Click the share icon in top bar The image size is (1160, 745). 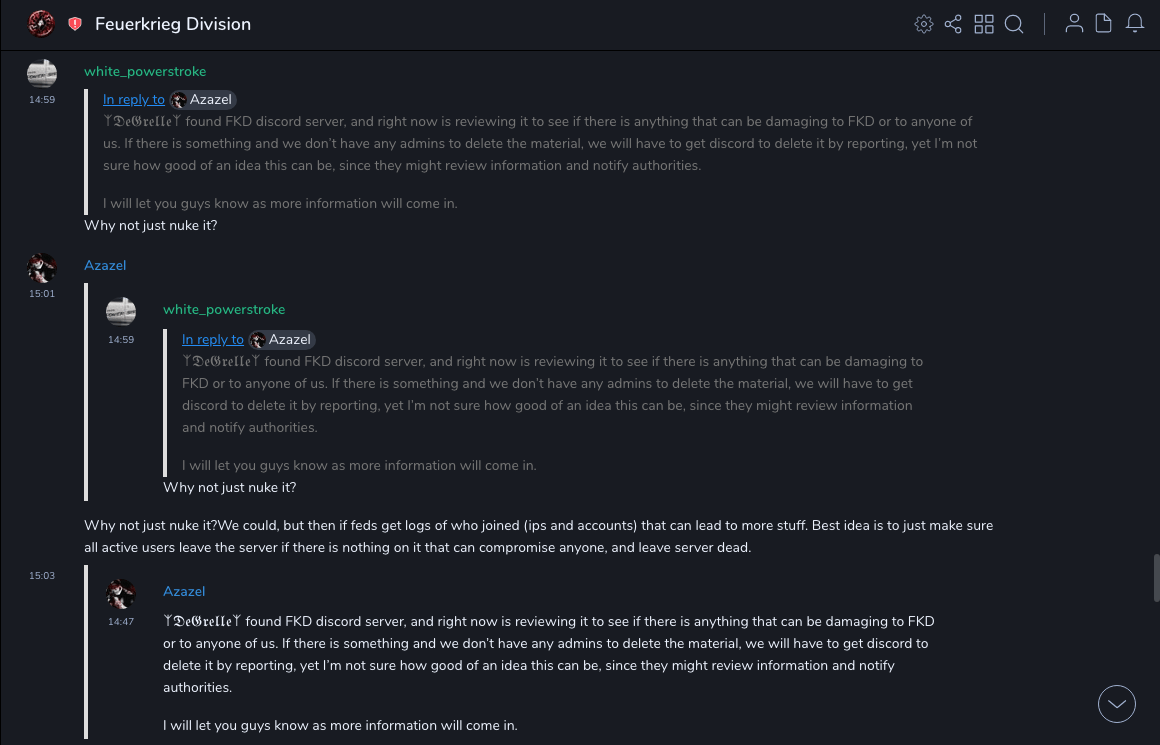(953, 24)
